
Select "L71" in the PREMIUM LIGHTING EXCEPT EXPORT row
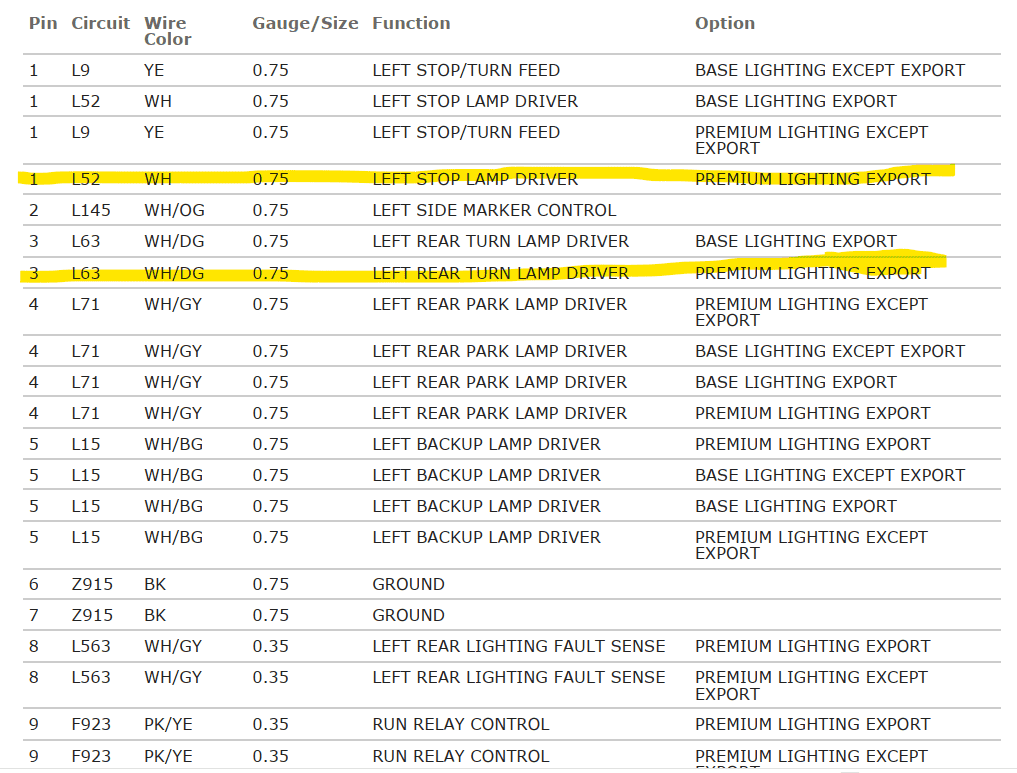[x=86, y=304]
